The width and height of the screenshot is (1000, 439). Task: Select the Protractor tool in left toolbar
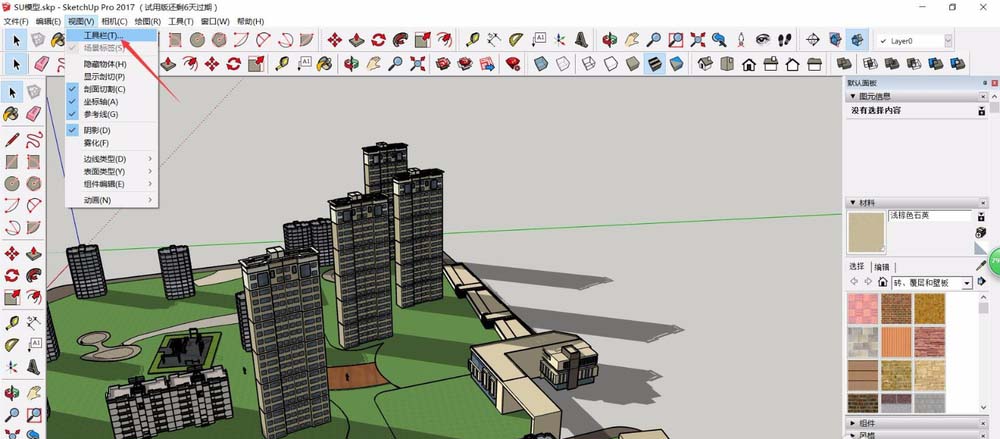(11, 345)
